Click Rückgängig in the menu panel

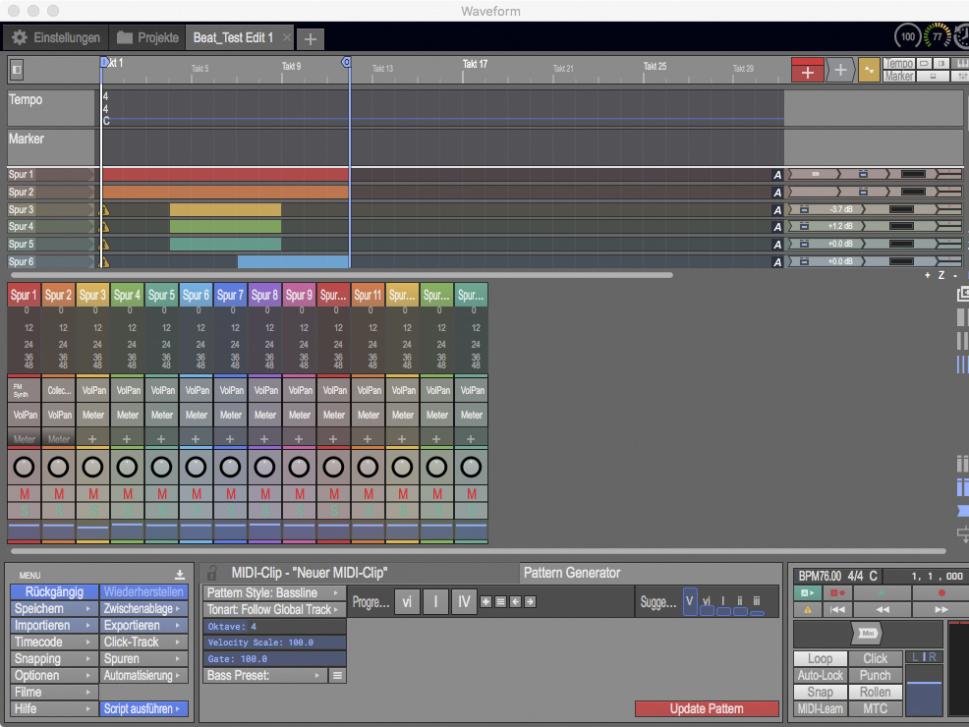tap(55, 594)
